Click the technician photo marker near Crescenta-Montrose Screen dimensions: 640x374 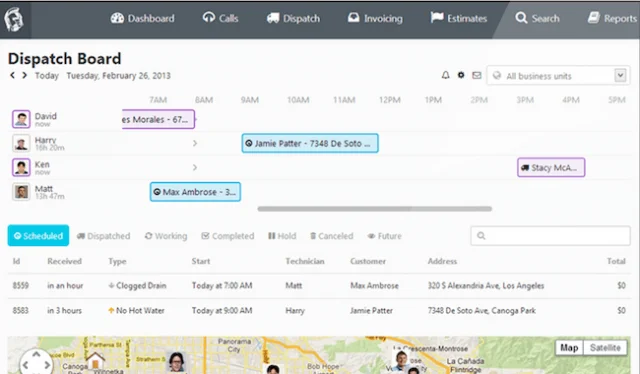(401, 360)
